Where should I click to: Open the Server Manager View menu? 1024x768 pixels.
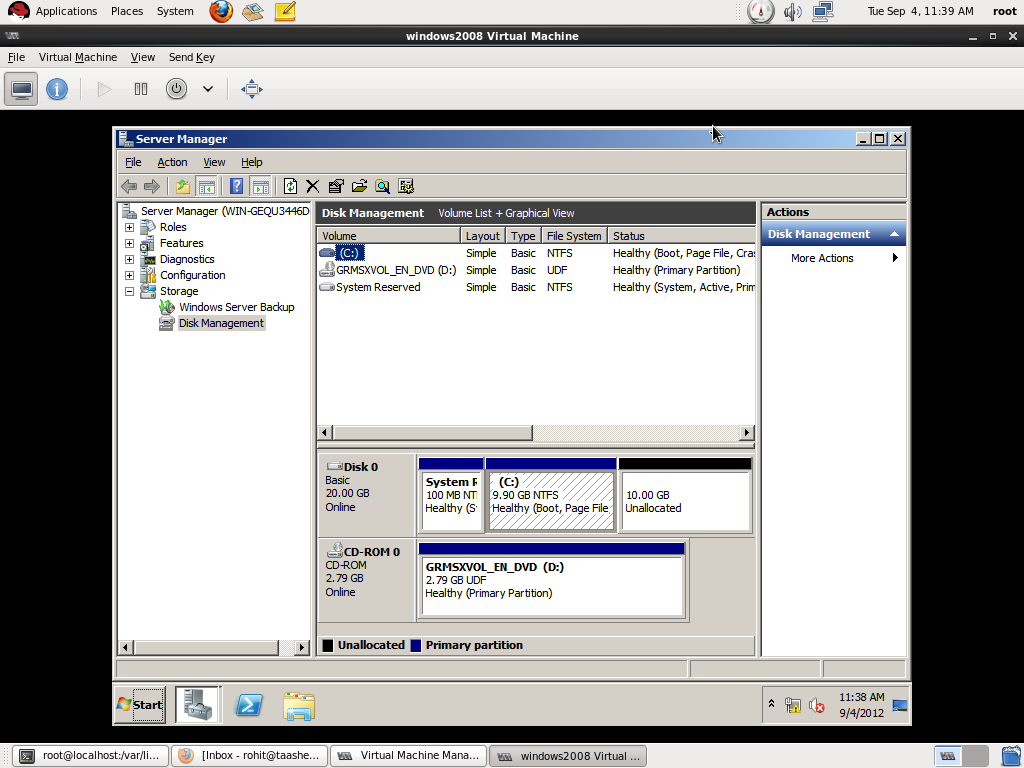click(x=214, y=162)
